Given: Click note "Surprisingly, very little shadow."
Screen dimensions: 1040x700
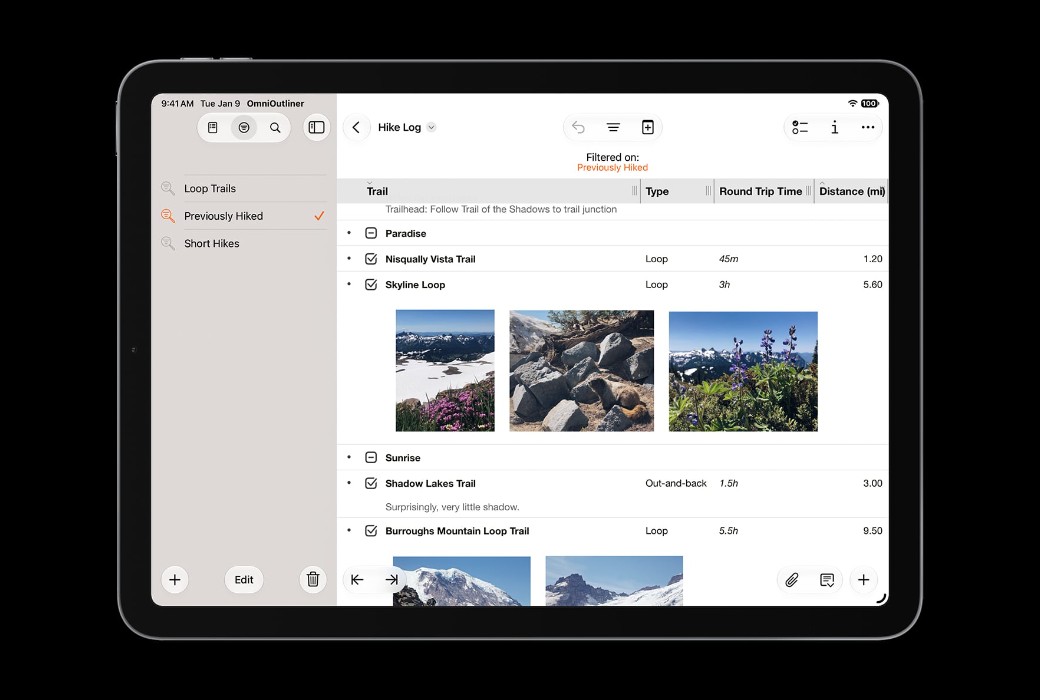Looking at the screenshot, I should pyautogui.click(x=452, y=507).
